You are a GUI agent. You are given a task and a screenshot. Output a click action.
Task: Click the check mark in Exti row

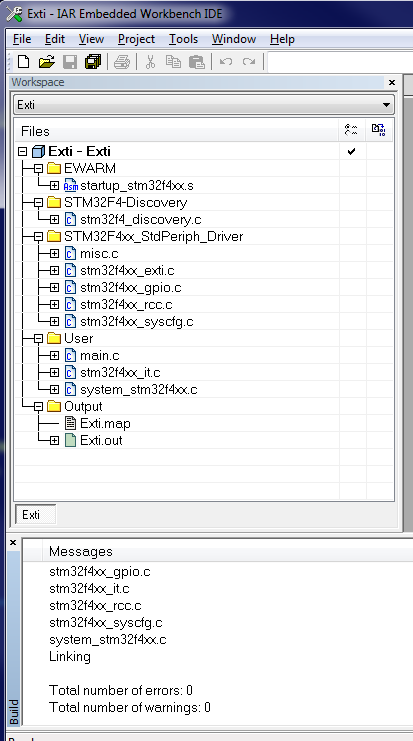click(351, 152)
